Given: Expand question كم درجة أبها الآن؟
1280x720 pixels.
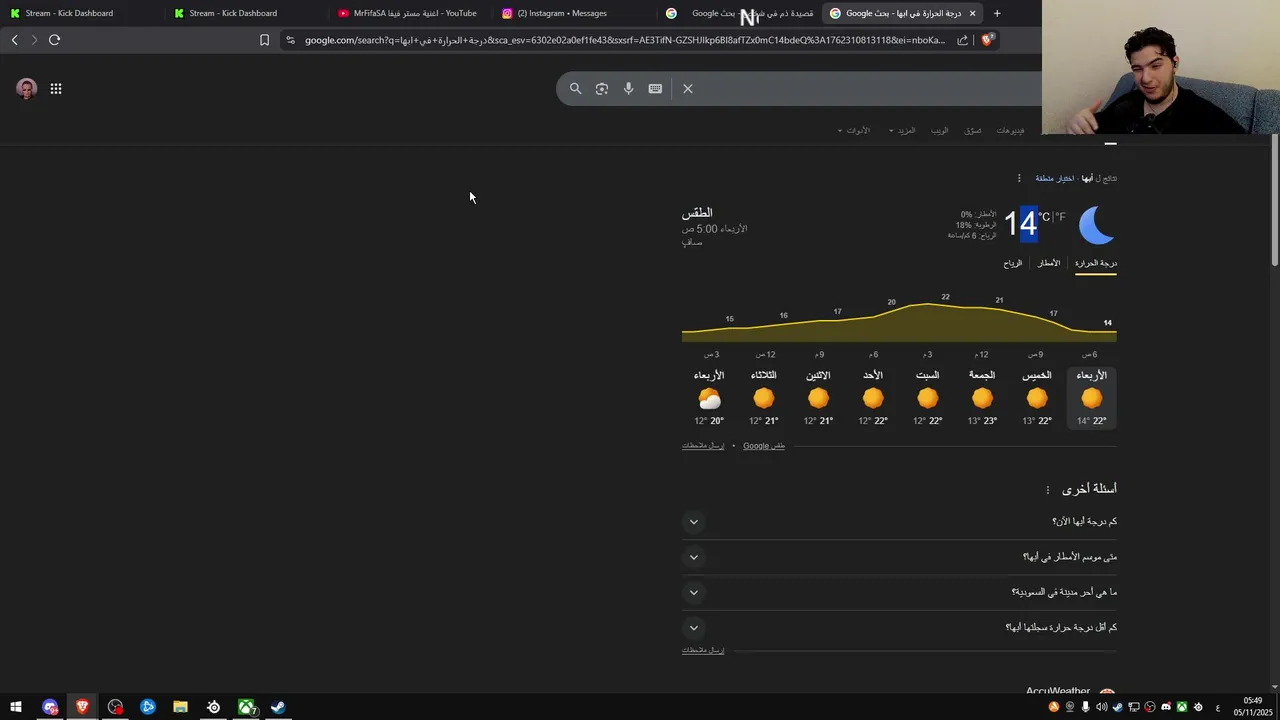Looking at the screenshot, I should (899, 522).
